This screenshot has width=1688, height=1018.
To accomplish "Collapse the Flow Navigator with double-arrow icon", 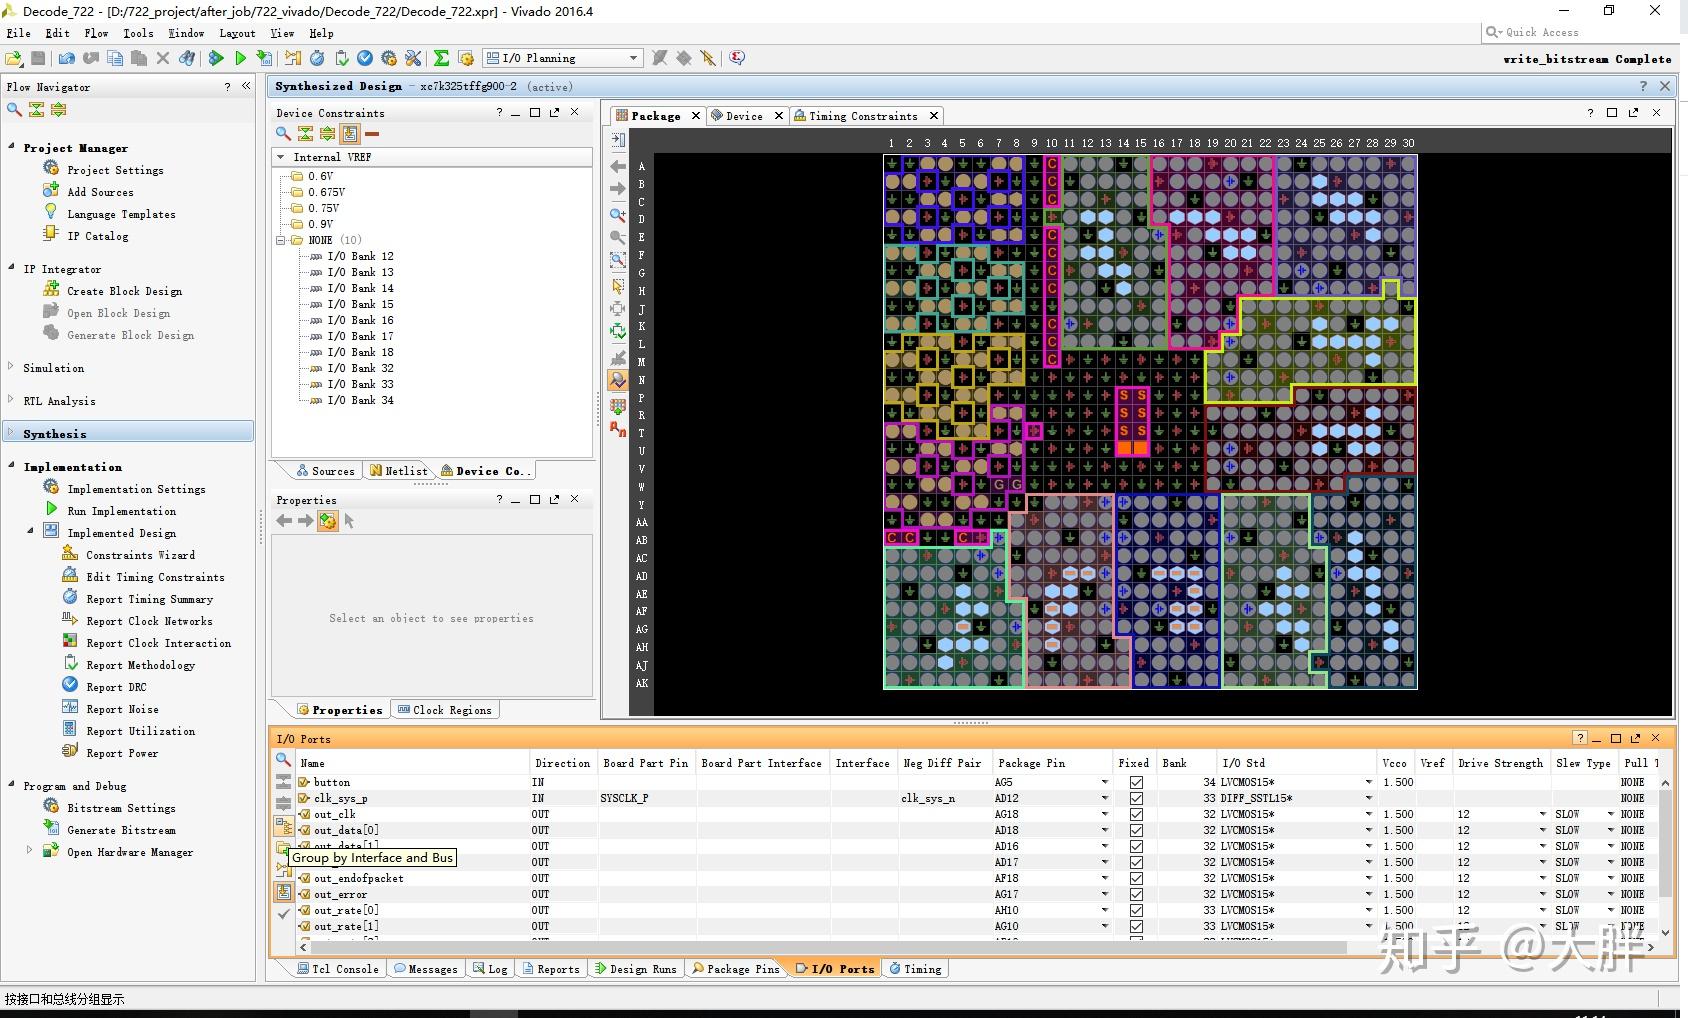I will (x=246, y=86).
